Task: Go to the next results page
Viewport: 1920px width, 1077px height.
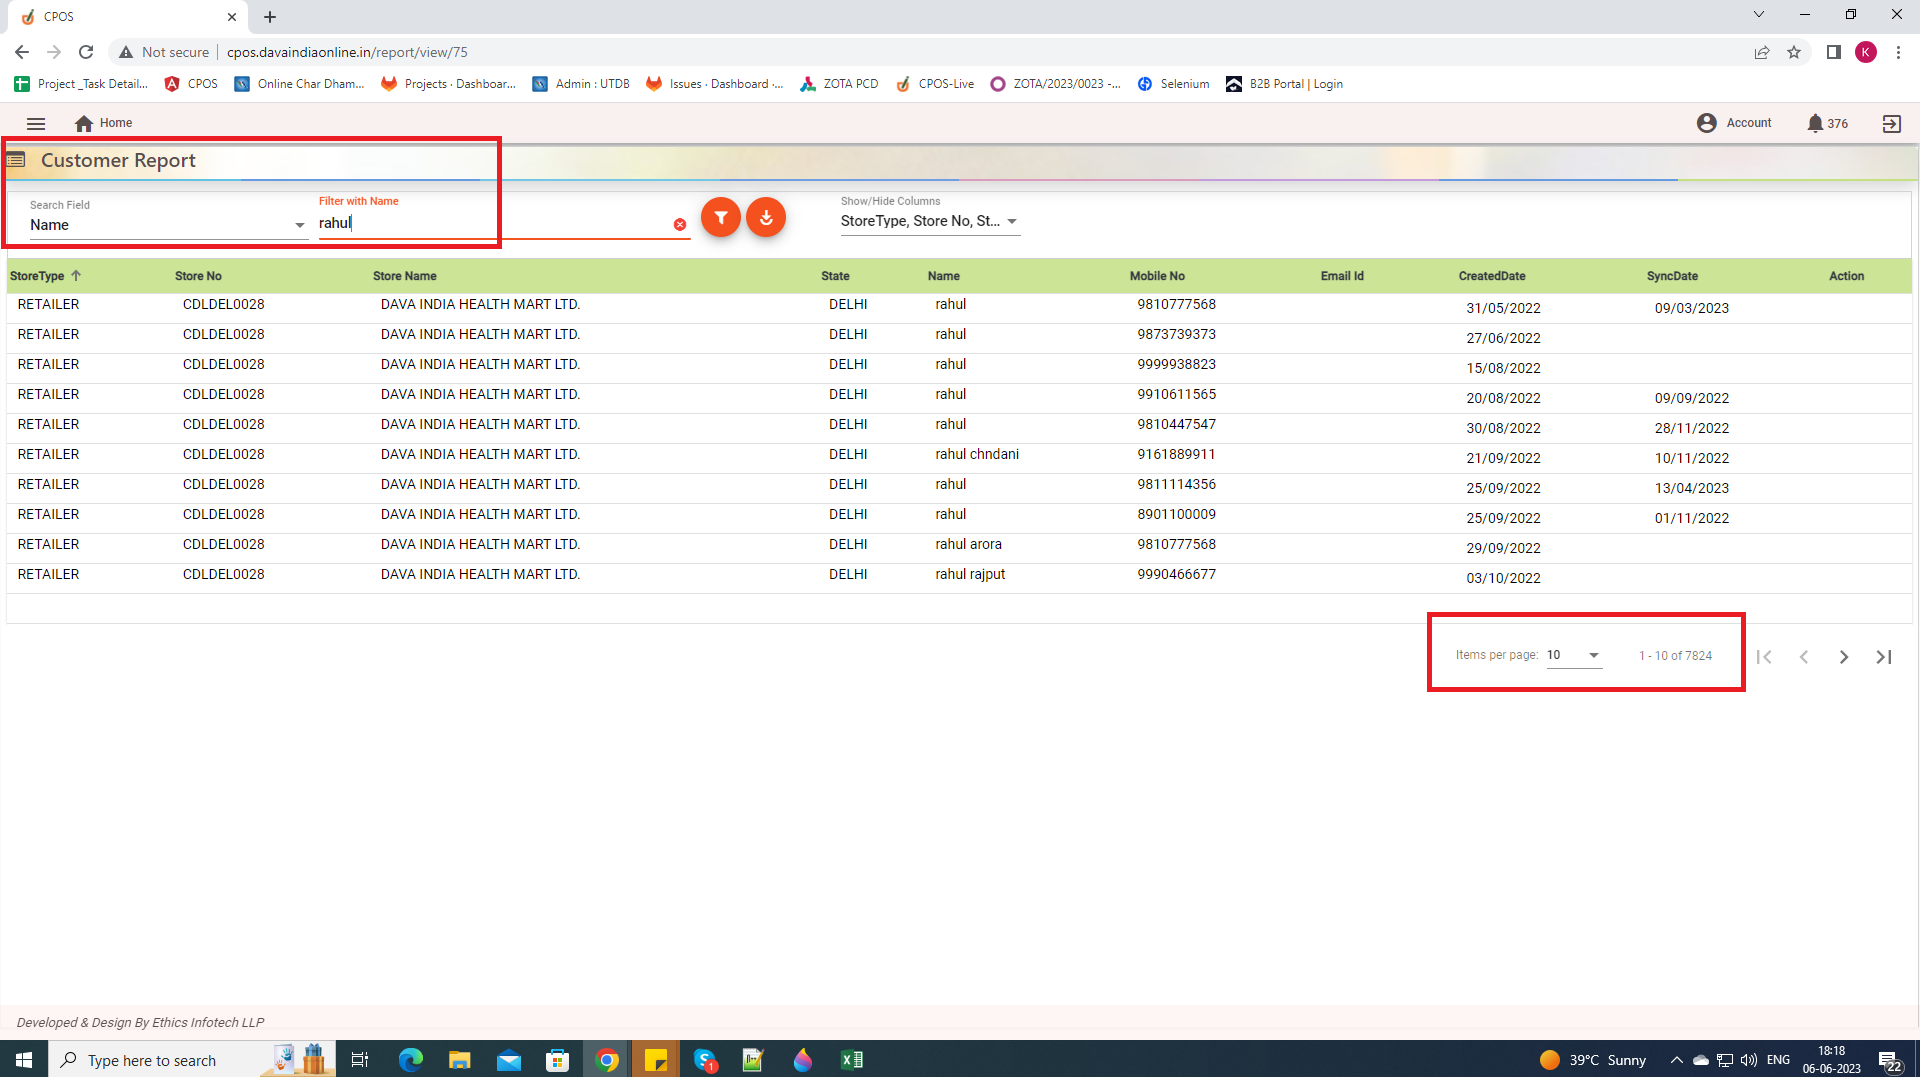Action: coord(1843,657)
